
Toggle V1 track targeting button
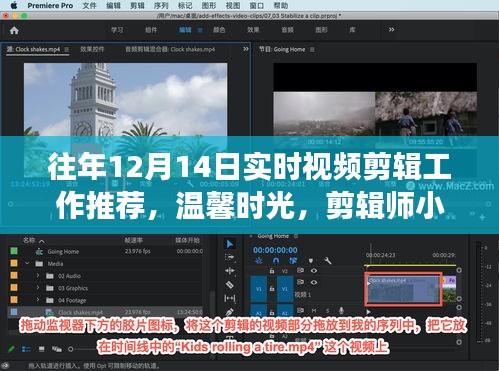tap(285, 289)
